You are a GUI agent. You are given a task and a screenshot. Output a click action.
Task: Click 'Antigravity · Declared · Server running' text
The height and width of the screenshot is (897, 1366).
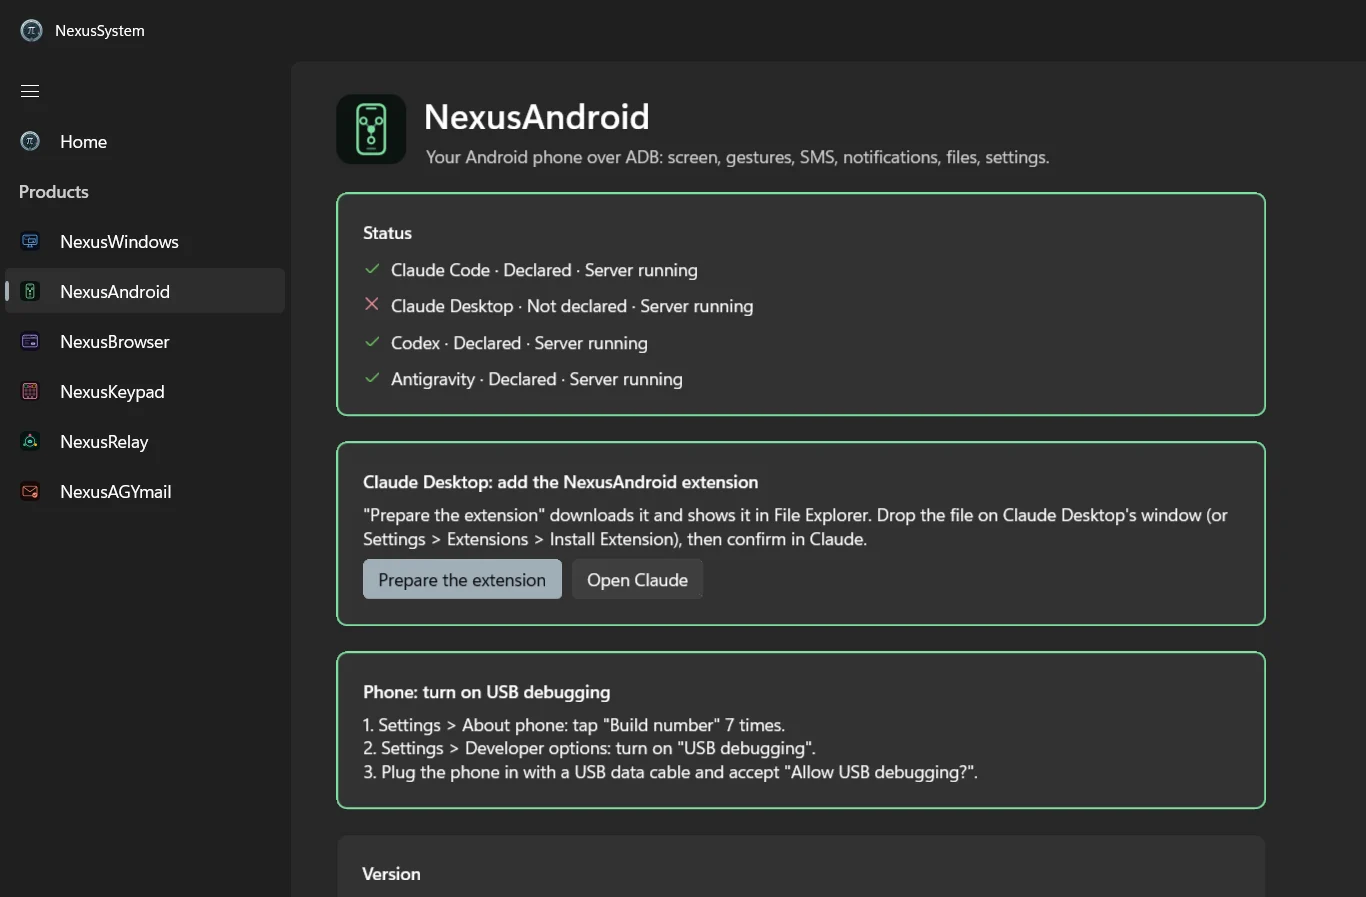537,379
